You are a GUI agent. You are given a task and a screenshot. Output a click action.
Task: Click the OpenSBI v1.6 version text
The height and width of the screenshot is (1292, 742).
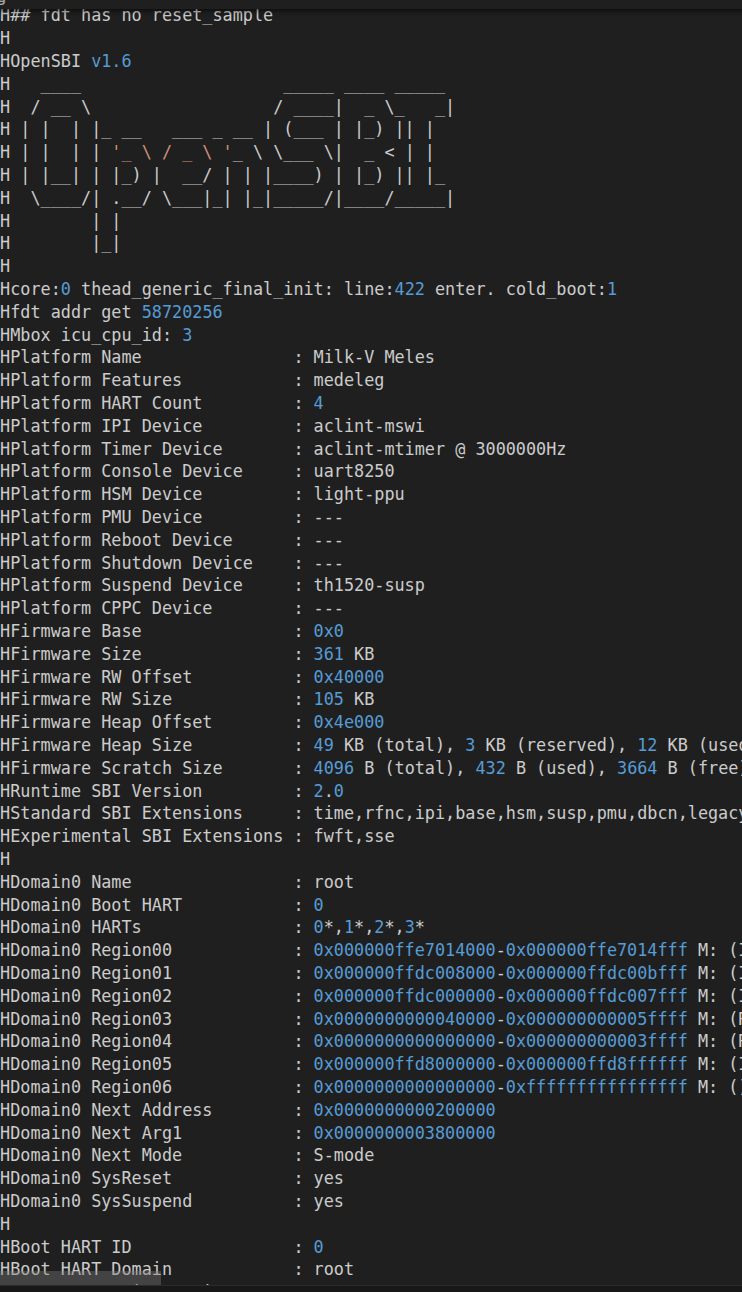pyautogui.click(x=111, y=61)
